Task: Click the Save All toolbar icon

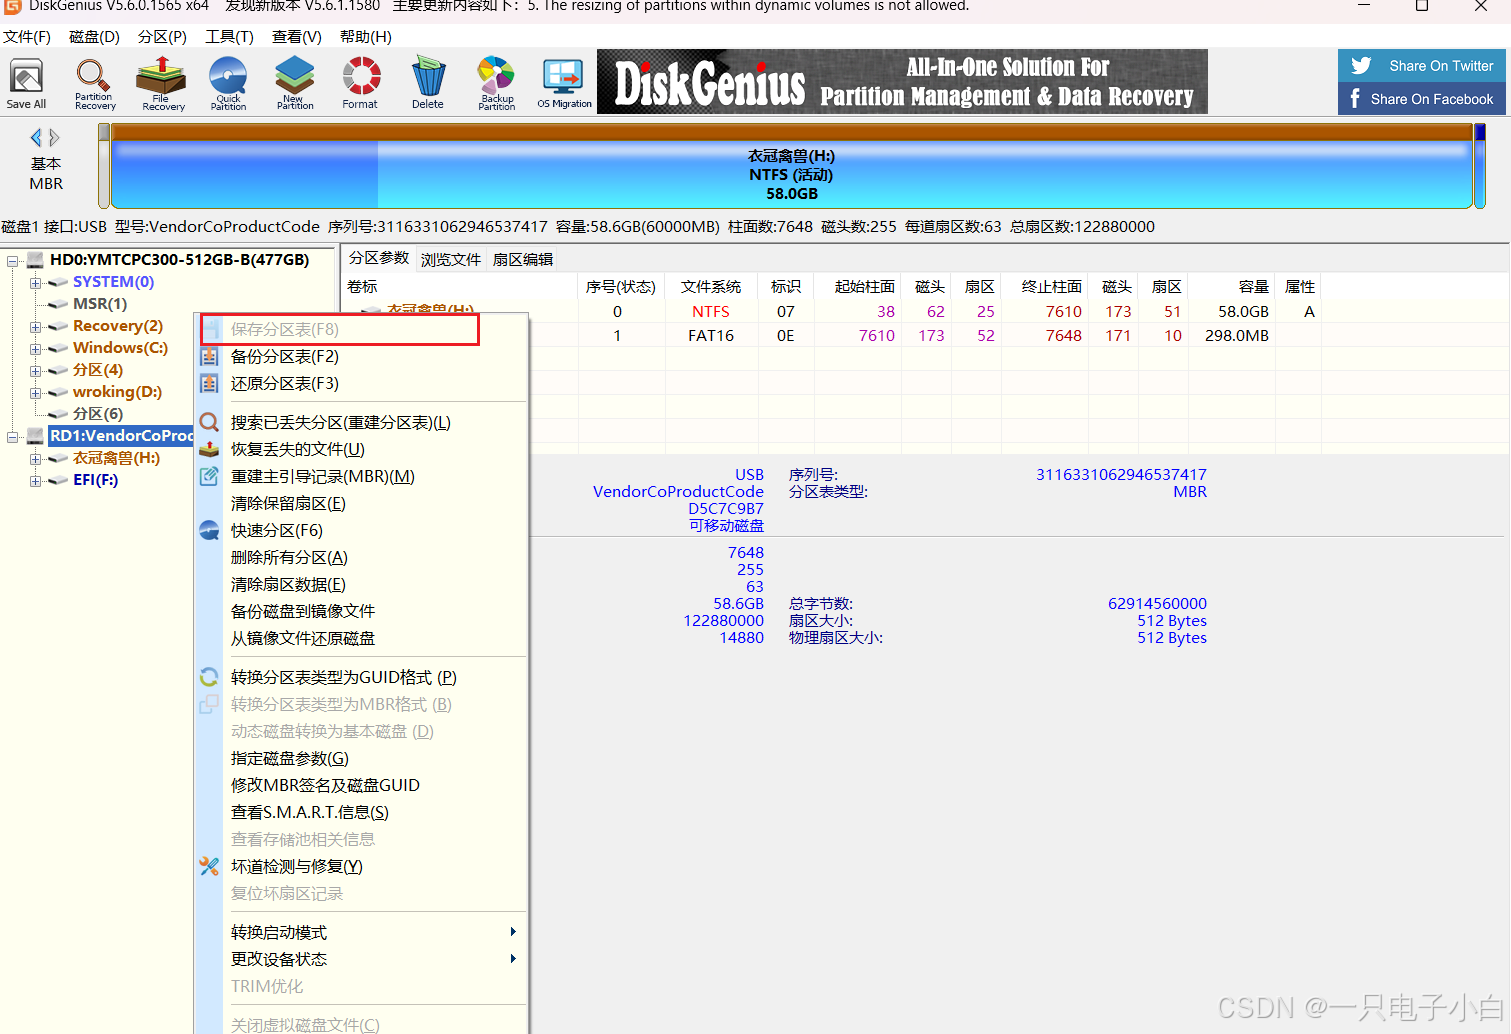Action: [26, 83]
